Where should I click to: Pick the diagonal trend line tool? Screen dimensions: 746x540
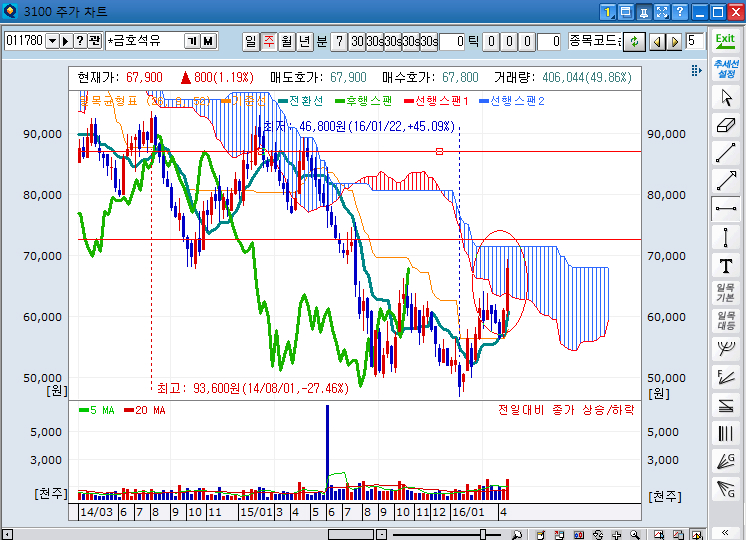726,153
